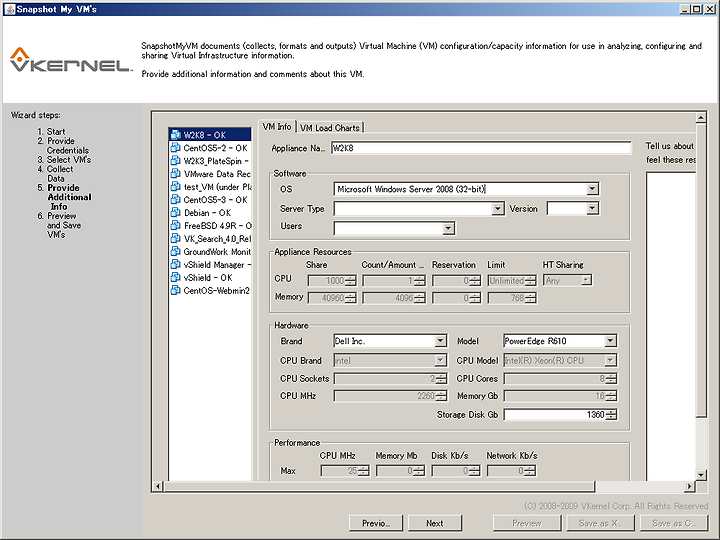This screenshot has height=540, width=720.
Task: Open the Version dropdown
Action: (592, 209)
